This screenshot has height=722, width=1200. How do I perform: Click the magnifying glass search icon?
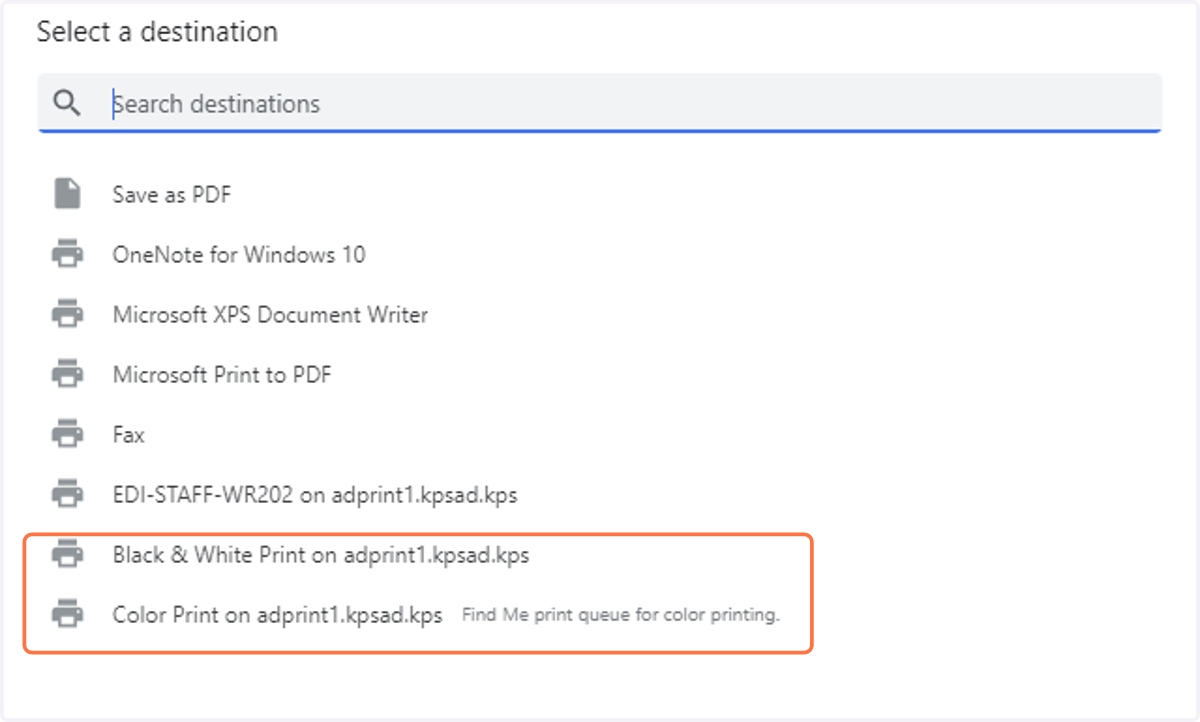click(x=67, y=103)
